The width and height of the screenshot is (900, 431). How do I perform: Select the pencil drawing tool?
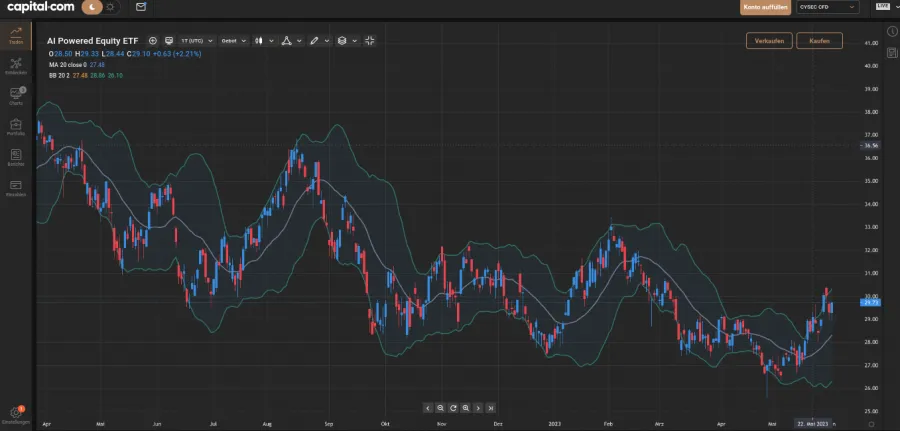pos(314,41)
